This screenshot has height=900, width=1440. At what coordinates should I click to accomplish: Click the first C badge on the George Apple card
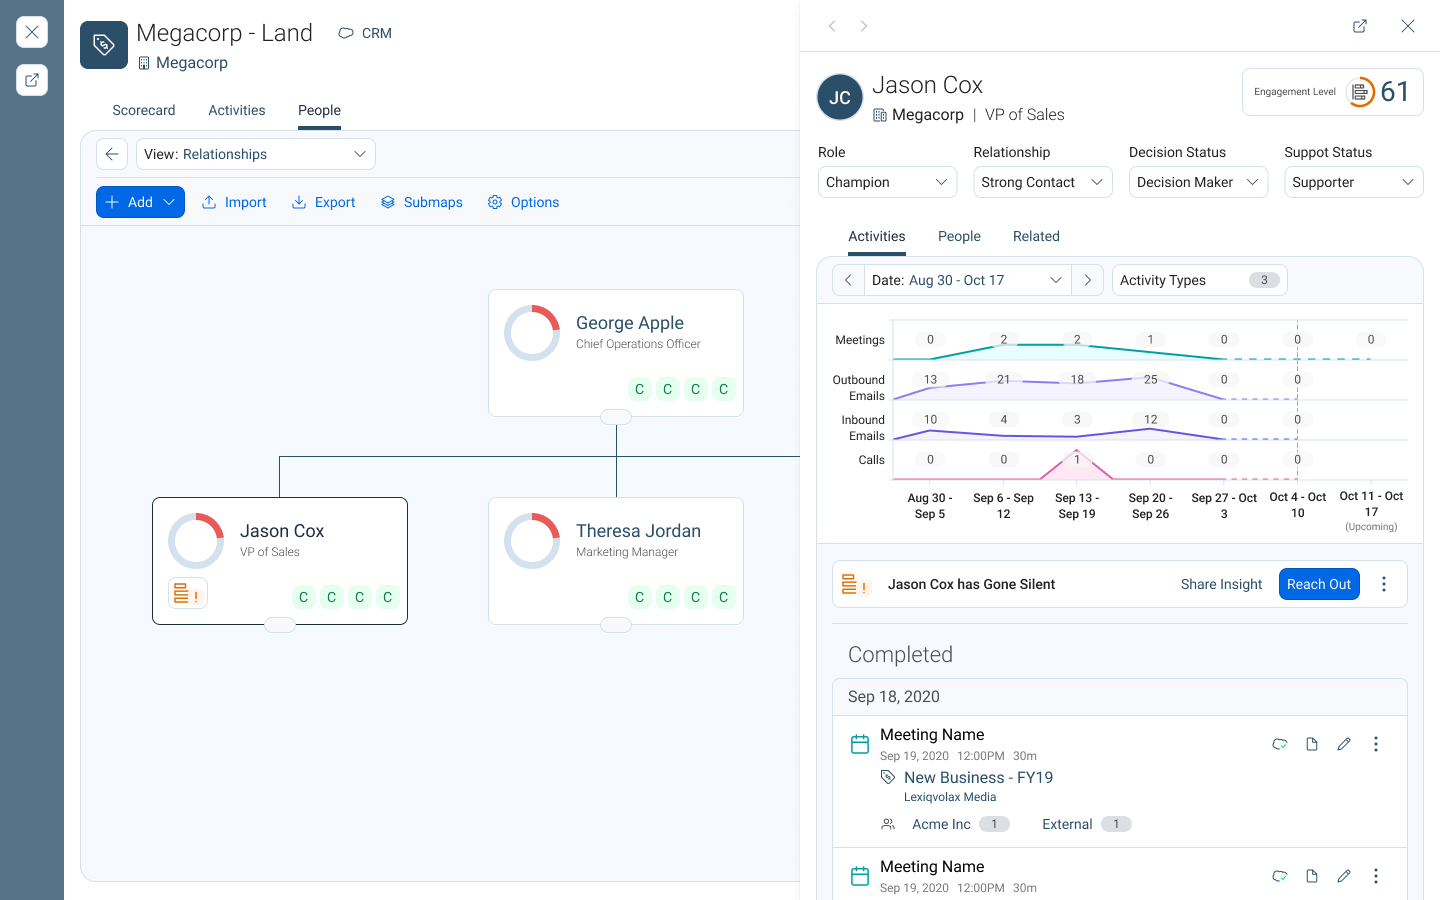640,389
